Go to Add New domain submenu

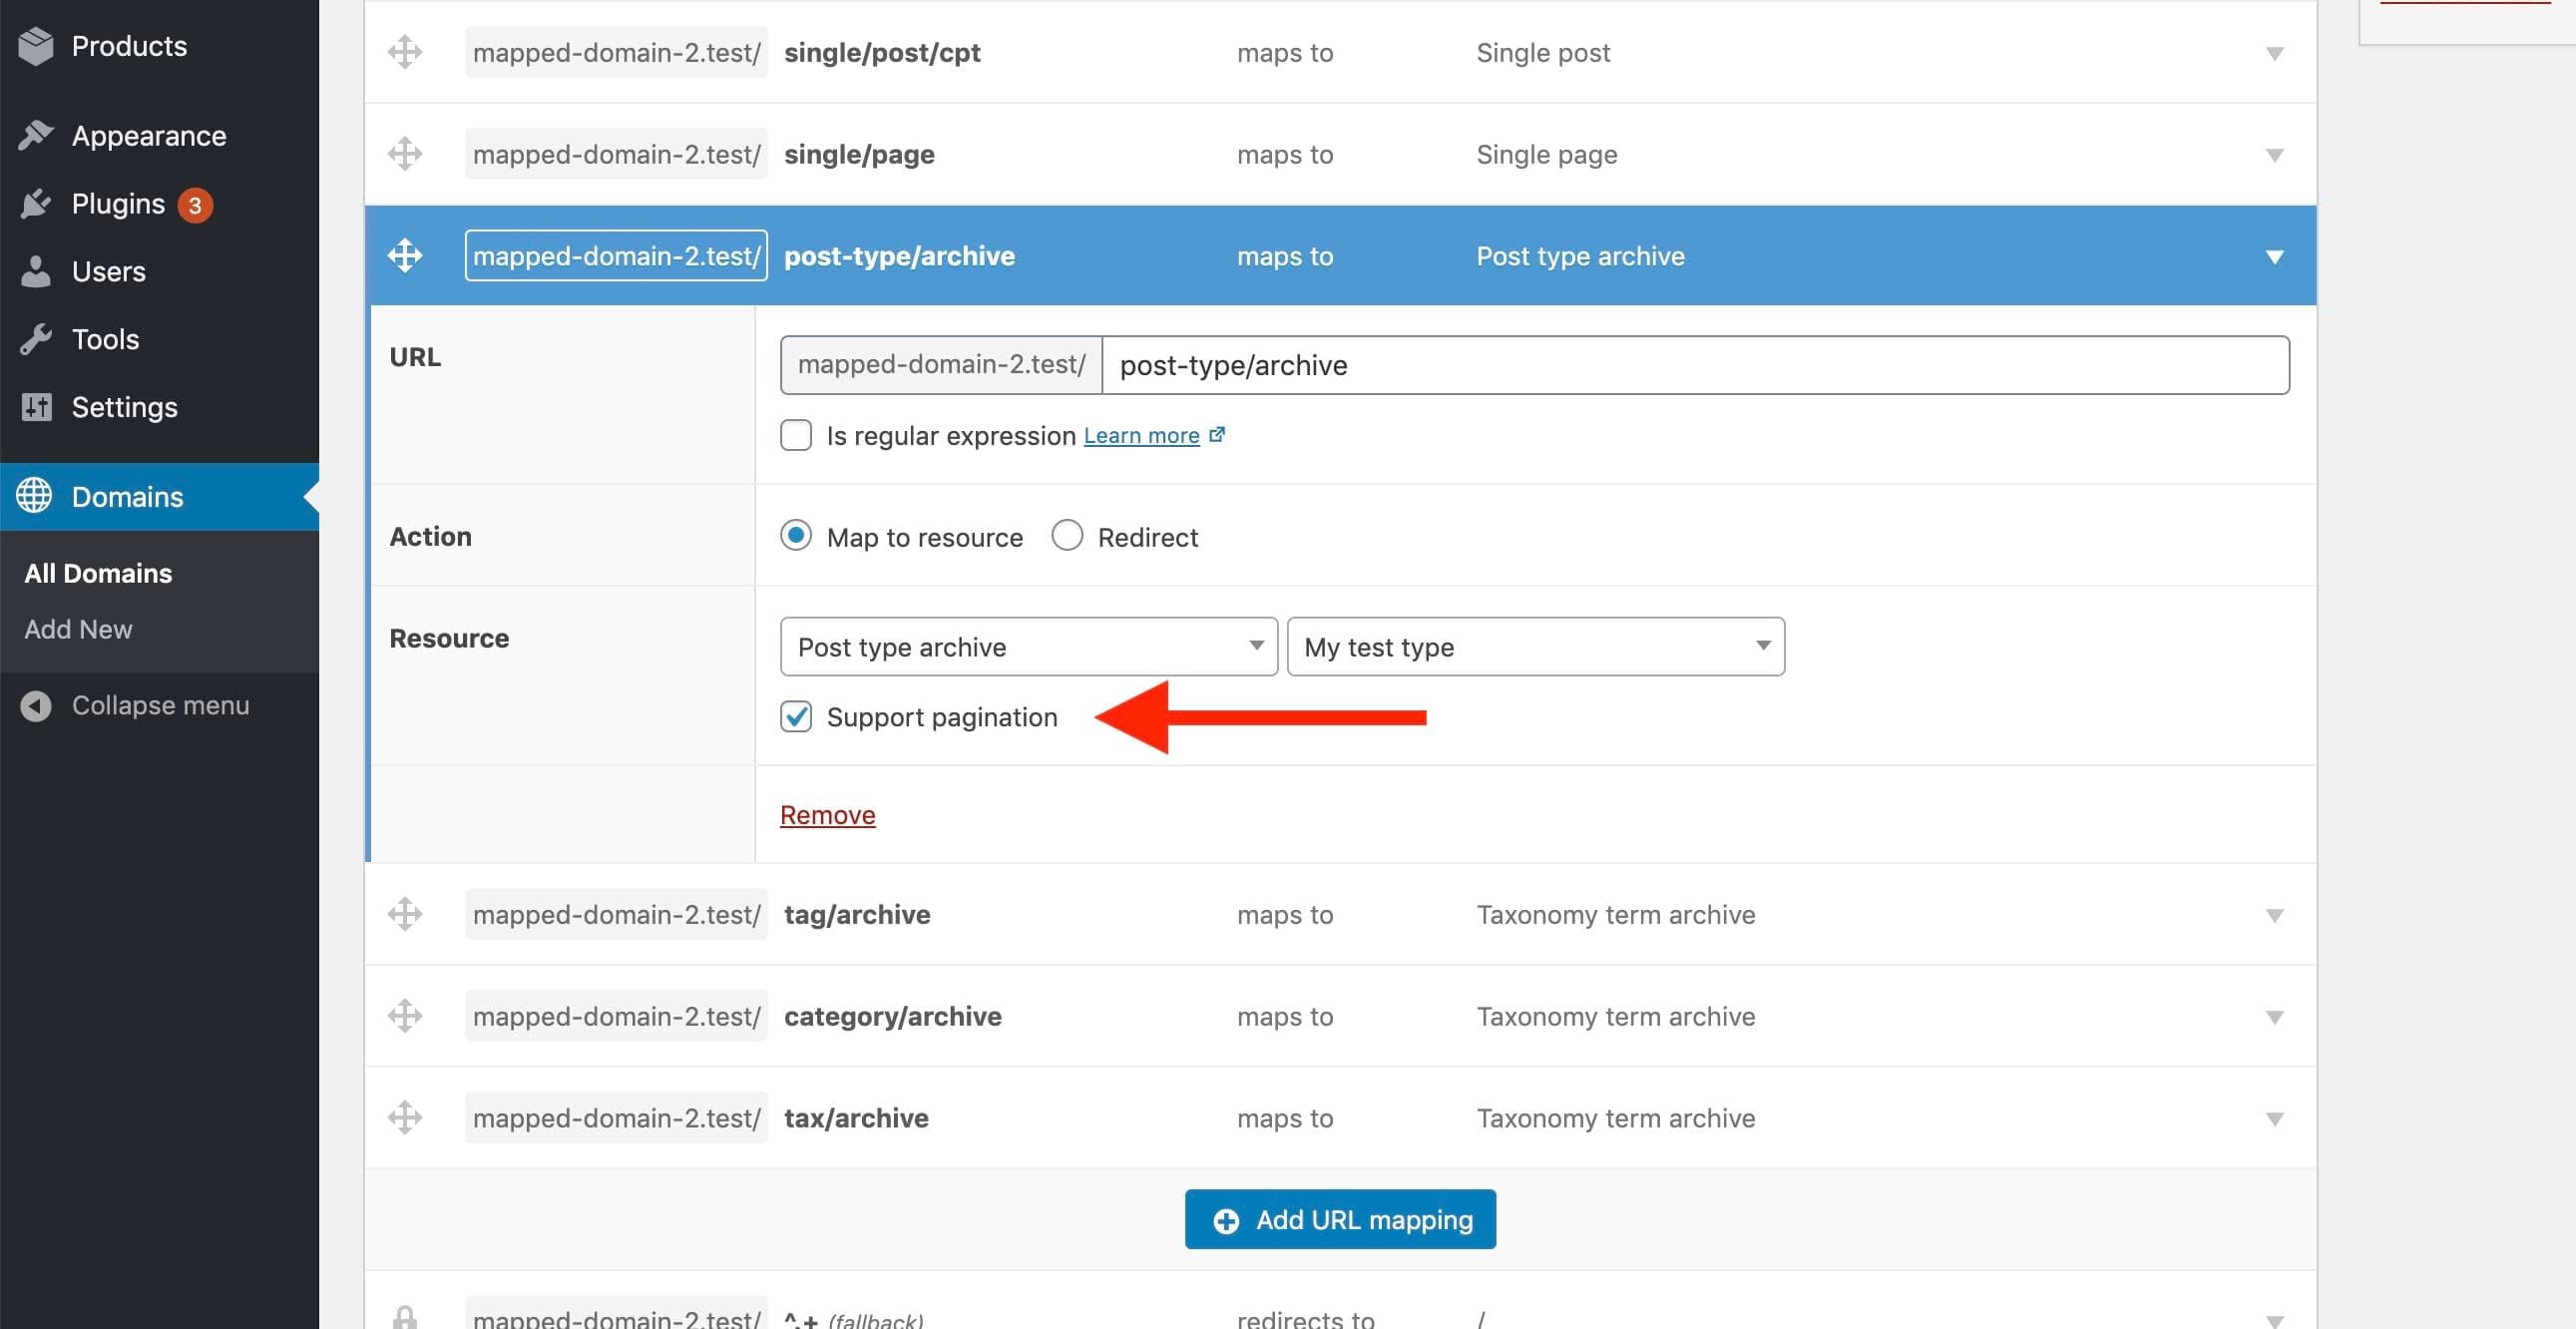click(78, 629)
